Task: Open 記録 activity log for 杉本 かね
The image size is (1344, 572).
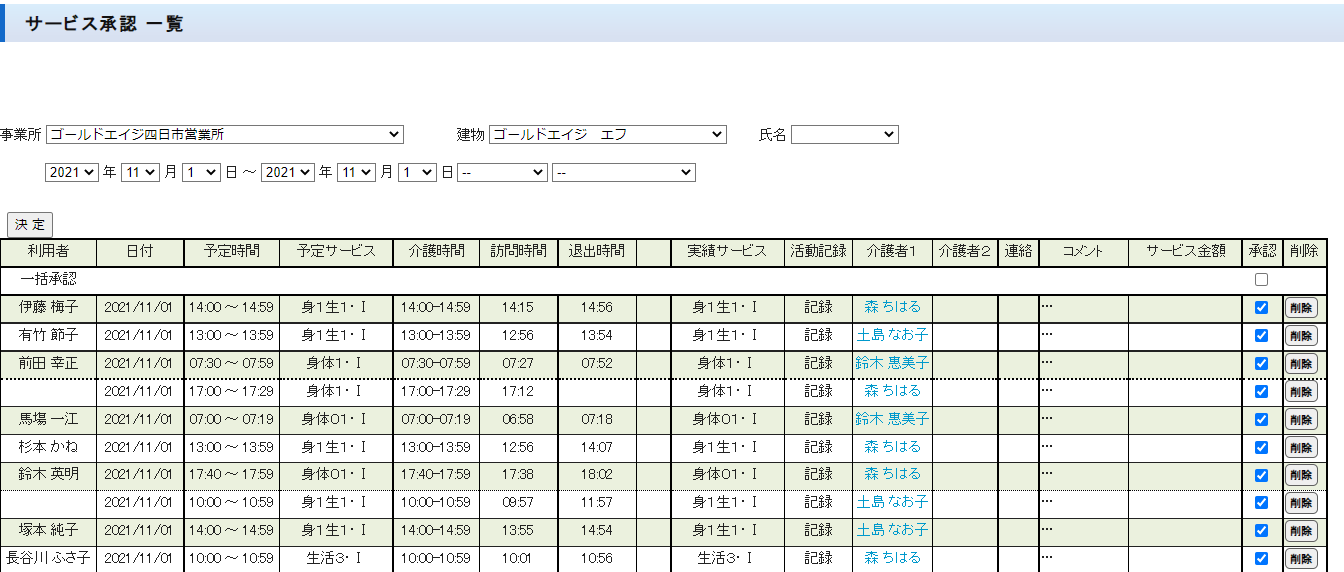Action: tap(818, 447)
